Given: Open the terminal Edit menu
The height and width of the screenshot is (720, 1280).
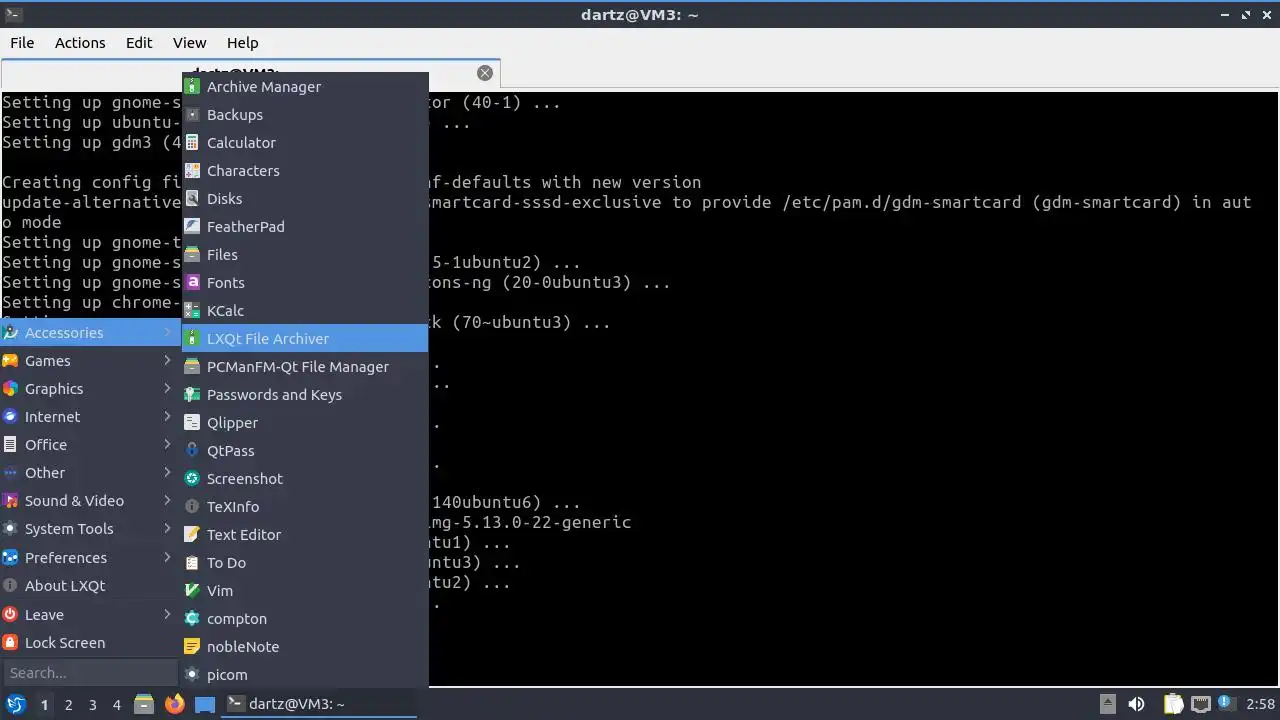Looking at the screenshot, I should coord(139,43).
